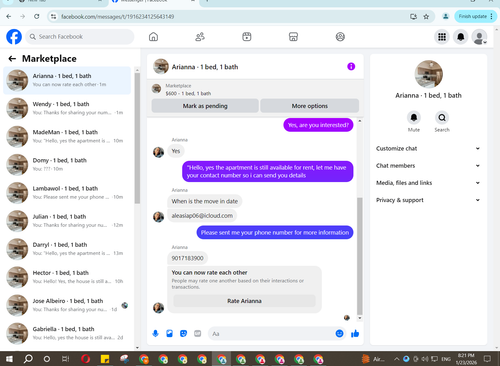
Task: Go back using the Marketplace back arrow
Action: (x=12, y=59)
